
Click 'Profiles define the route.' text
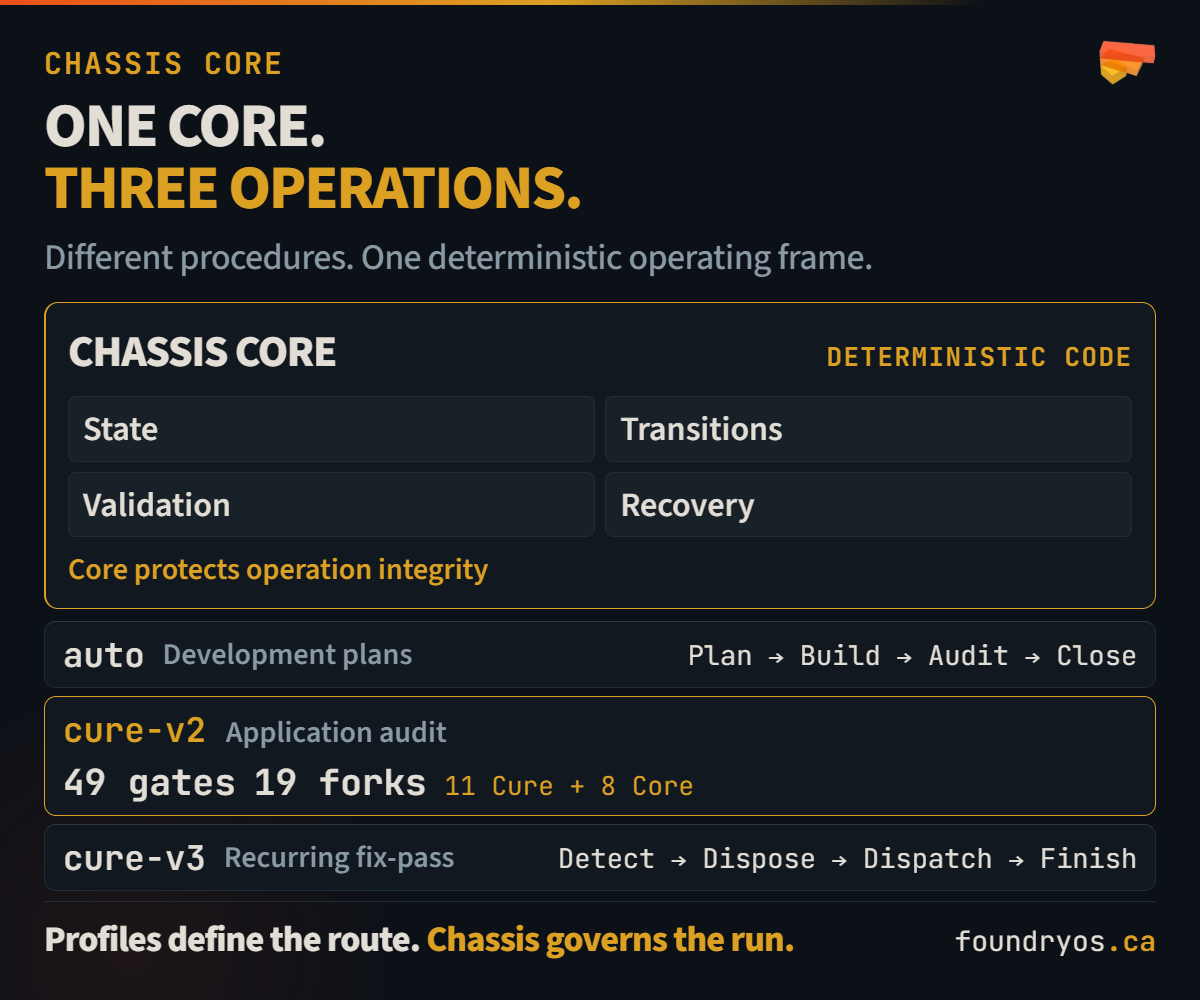point(232,941)
